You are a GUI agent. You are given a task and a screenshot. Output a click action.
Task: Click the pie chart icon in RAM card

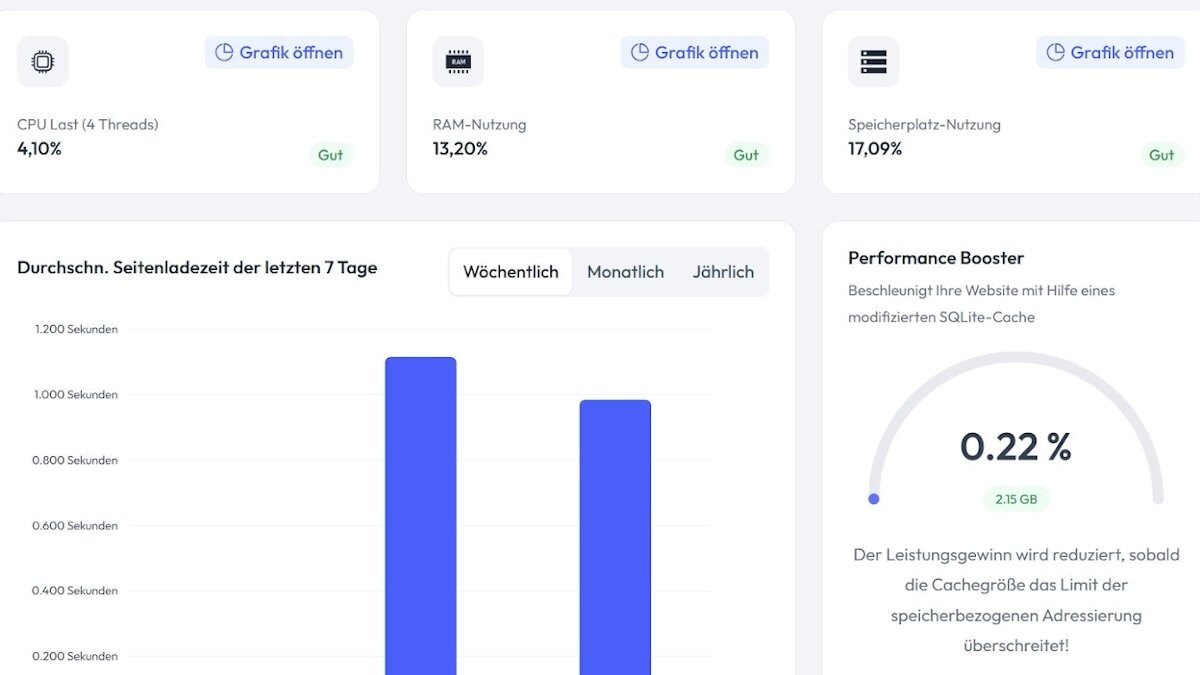pos(640,53)
